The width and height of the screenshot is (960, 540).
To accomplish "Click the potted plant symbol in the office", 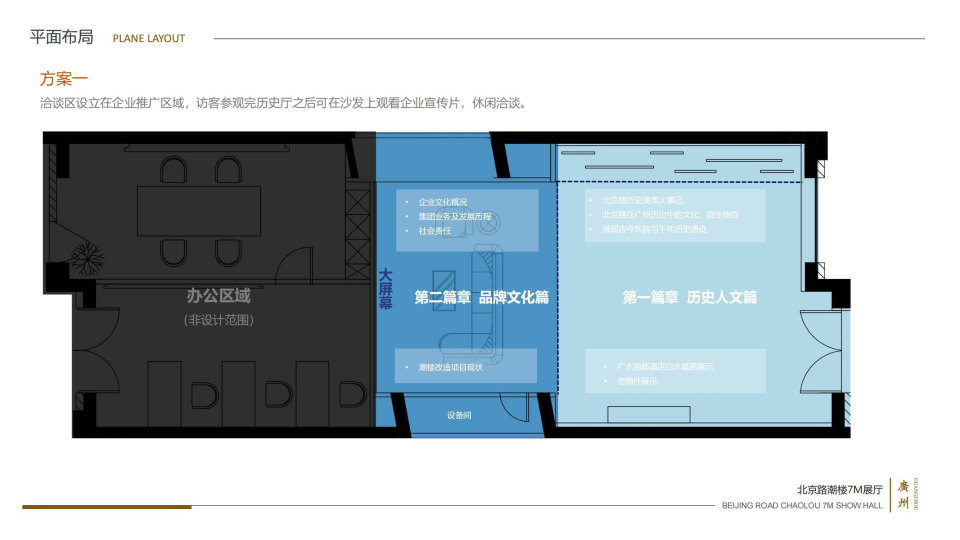I will point(86,258).
